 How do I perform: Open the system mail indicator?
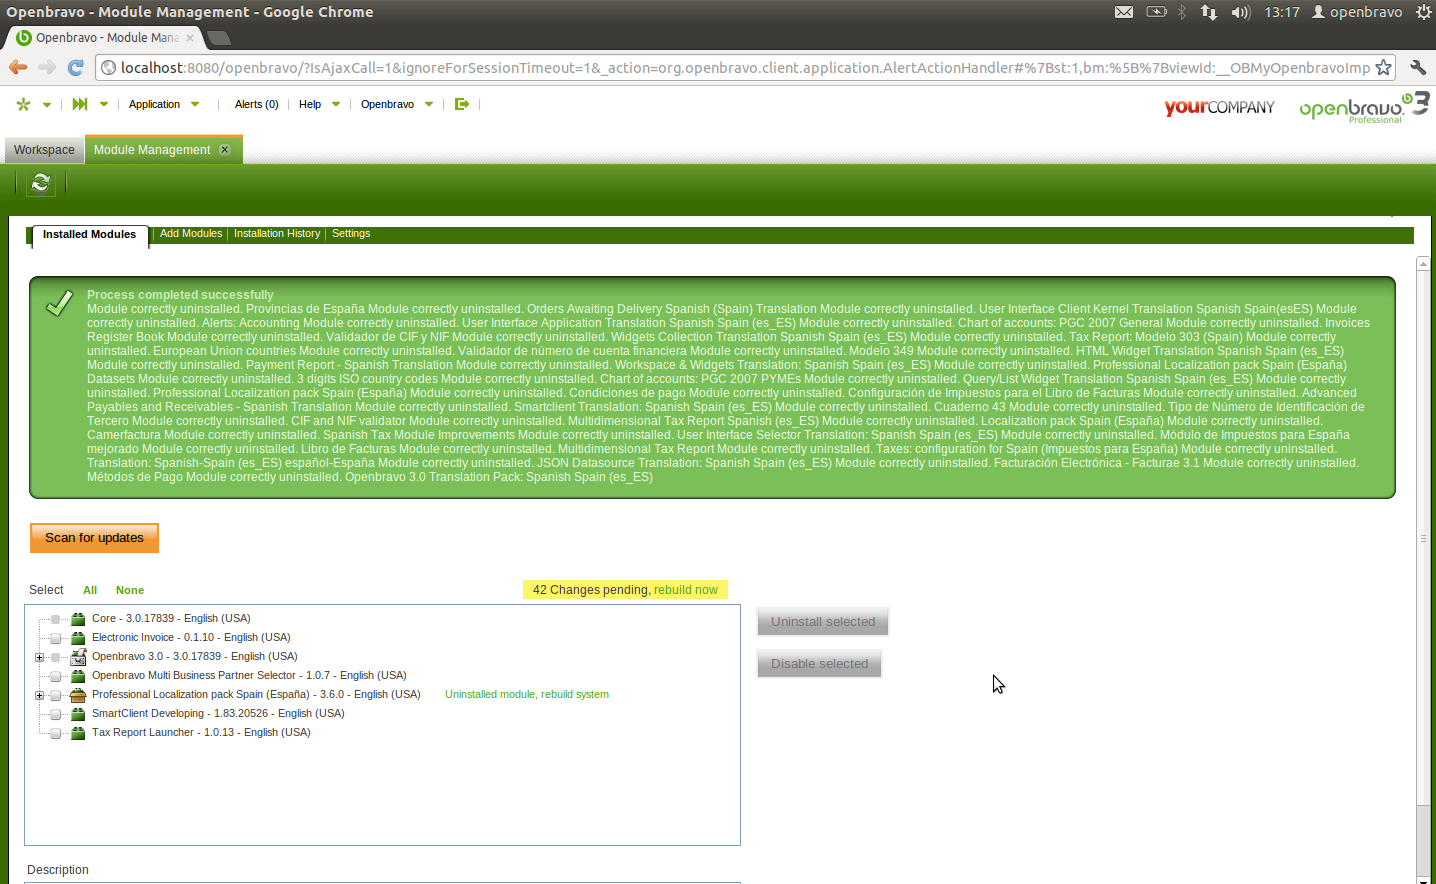(x=1124, y=12)
